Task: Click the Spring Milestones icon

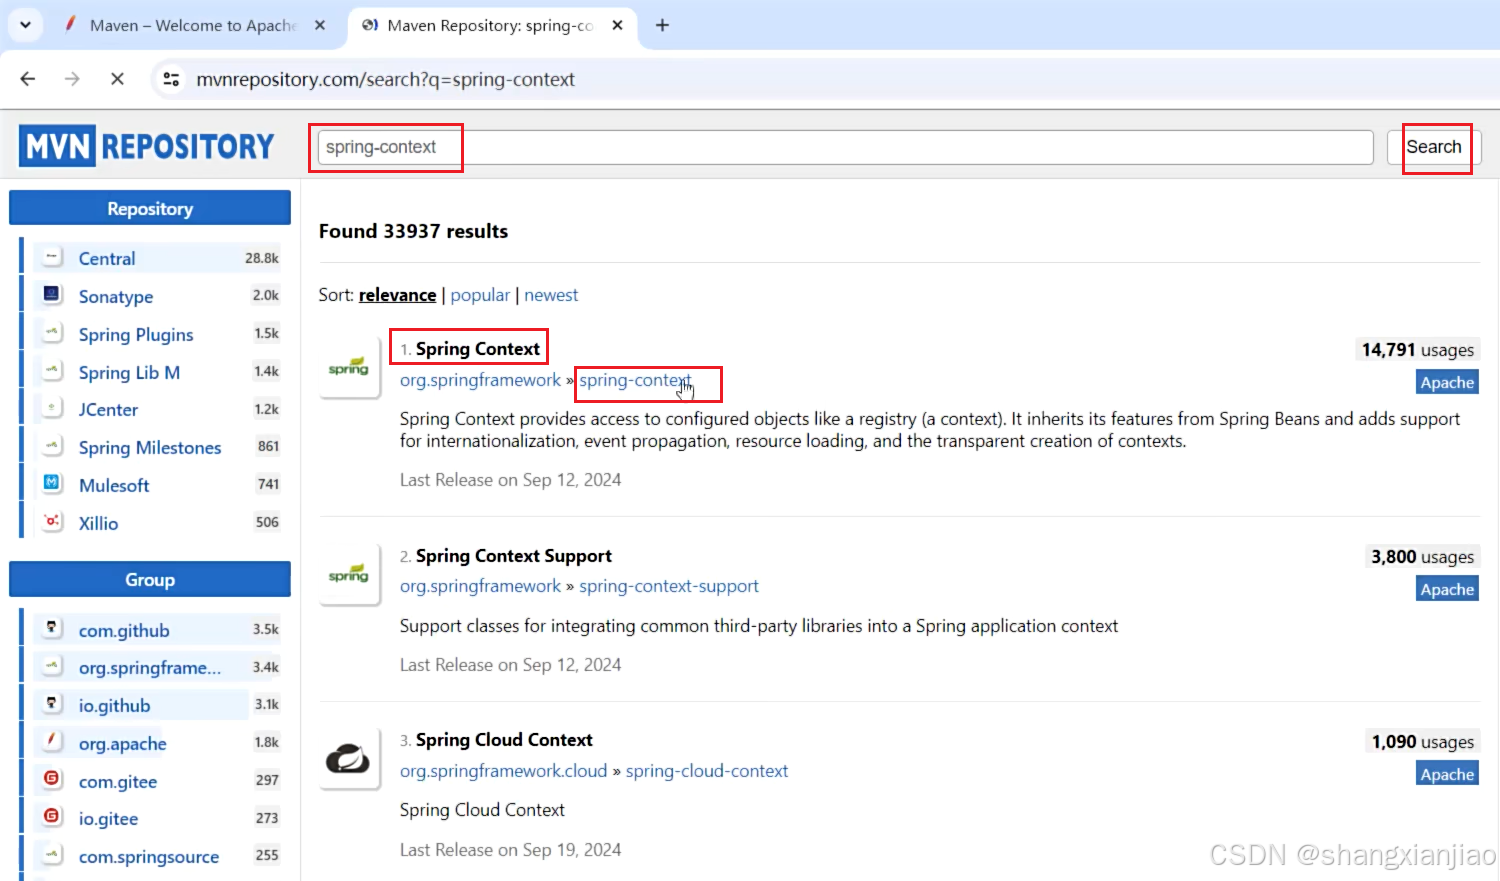Action: pos(52,446)
